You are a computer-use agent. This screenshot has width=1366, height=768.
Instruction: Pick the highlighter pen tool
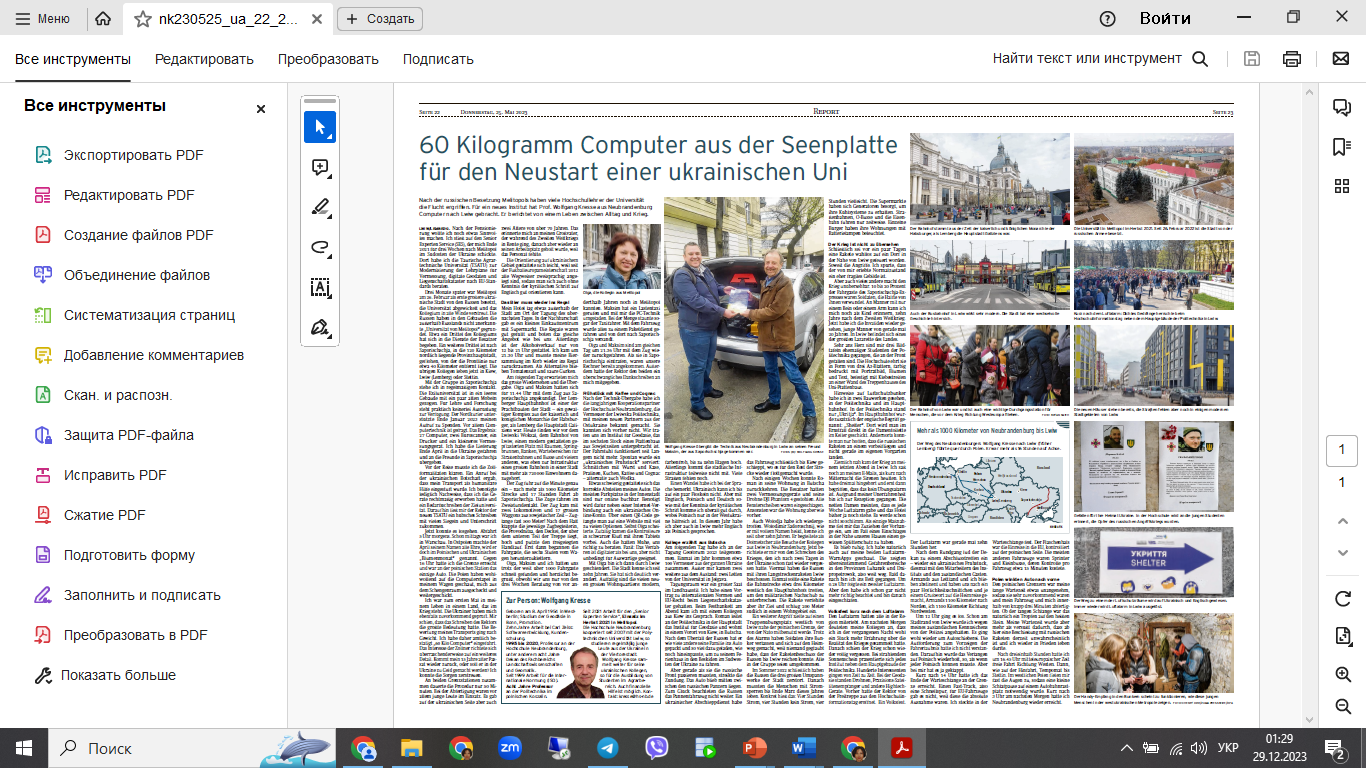[x=320, y=207]
